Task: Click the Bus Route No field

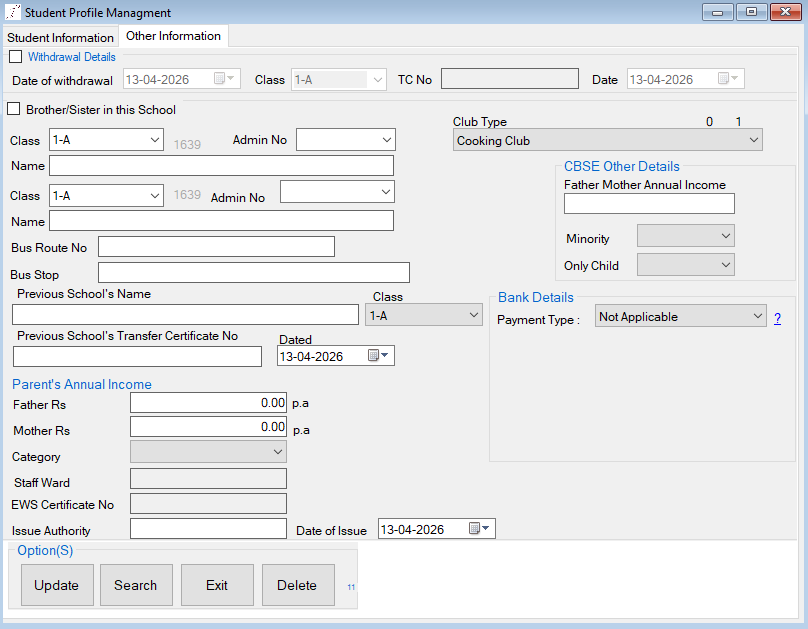Action: tap(216, 247)
